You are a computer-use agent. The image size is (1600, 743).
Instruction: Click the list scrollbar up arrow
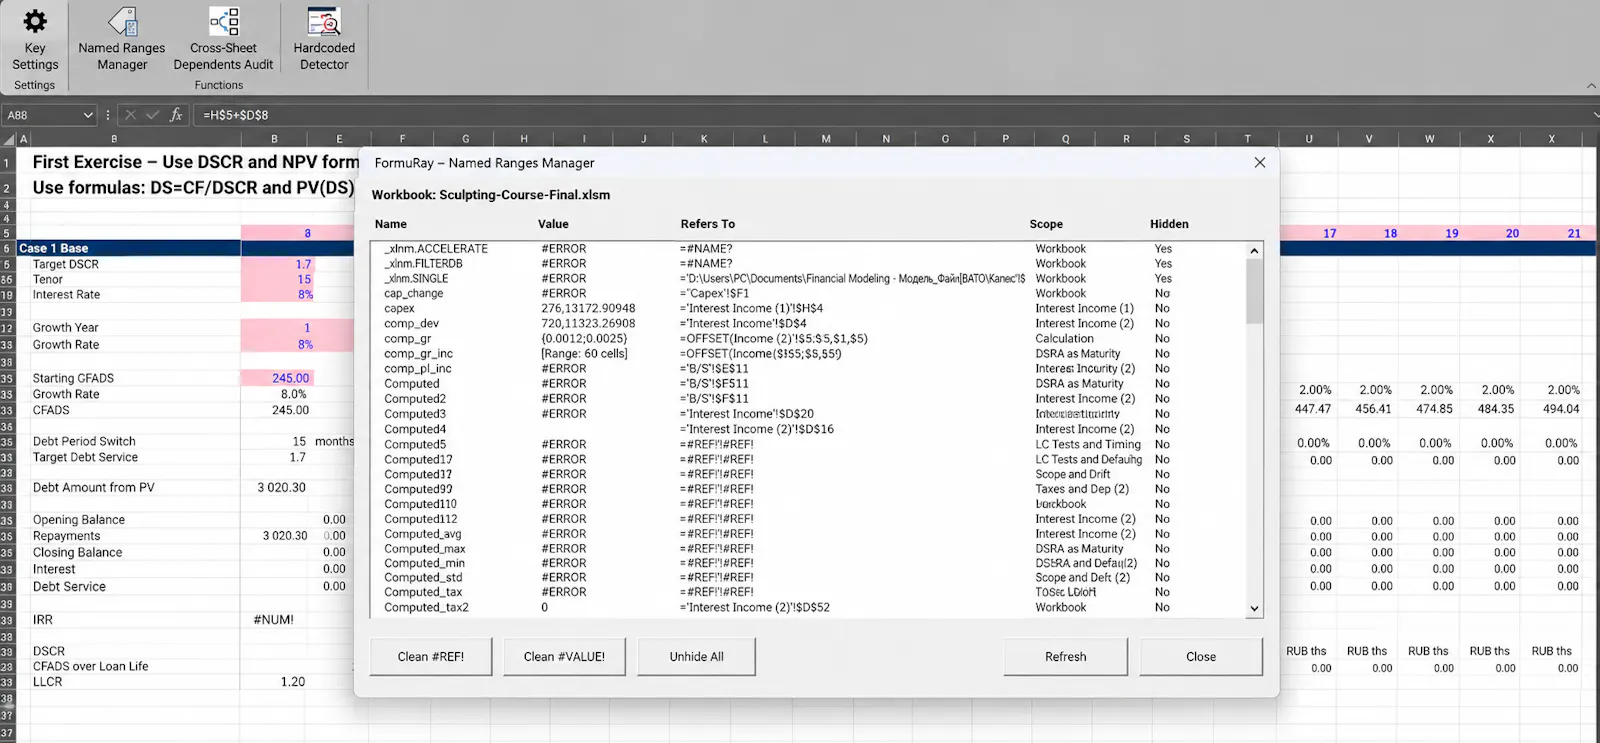(1254, 251)
